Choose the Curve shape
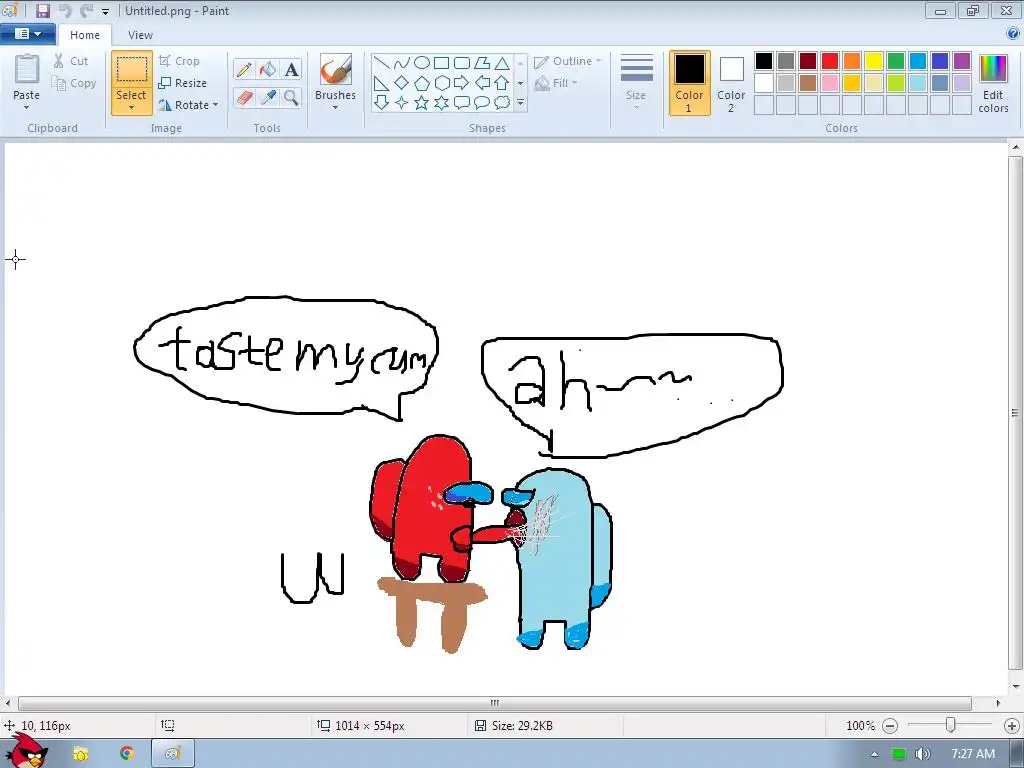 coord(402,63)
